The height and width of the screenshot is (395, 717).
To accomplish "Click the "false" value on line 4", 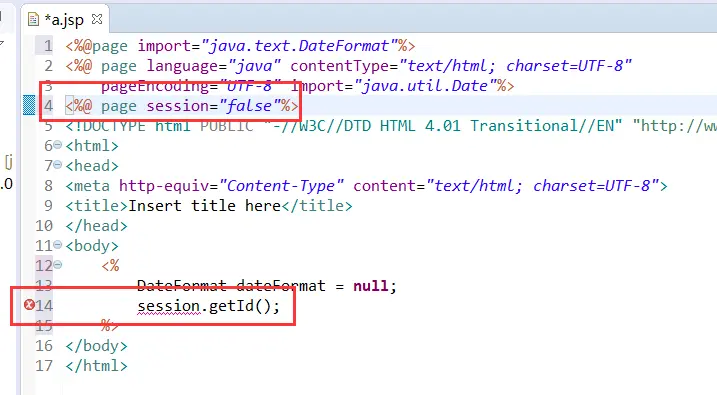I will point(249,106).
